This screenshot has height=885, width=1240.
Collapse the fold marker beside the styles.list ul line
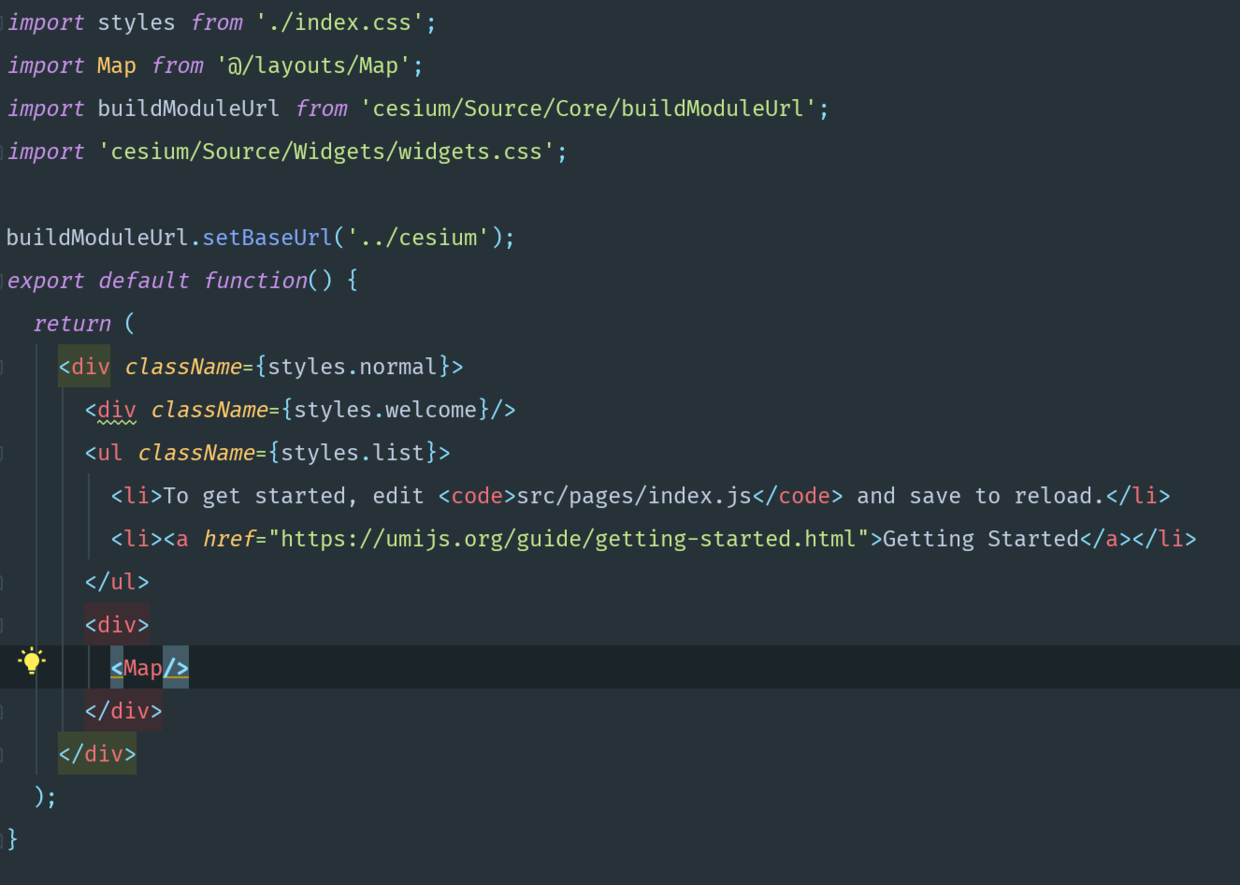(x=2, y=453)
